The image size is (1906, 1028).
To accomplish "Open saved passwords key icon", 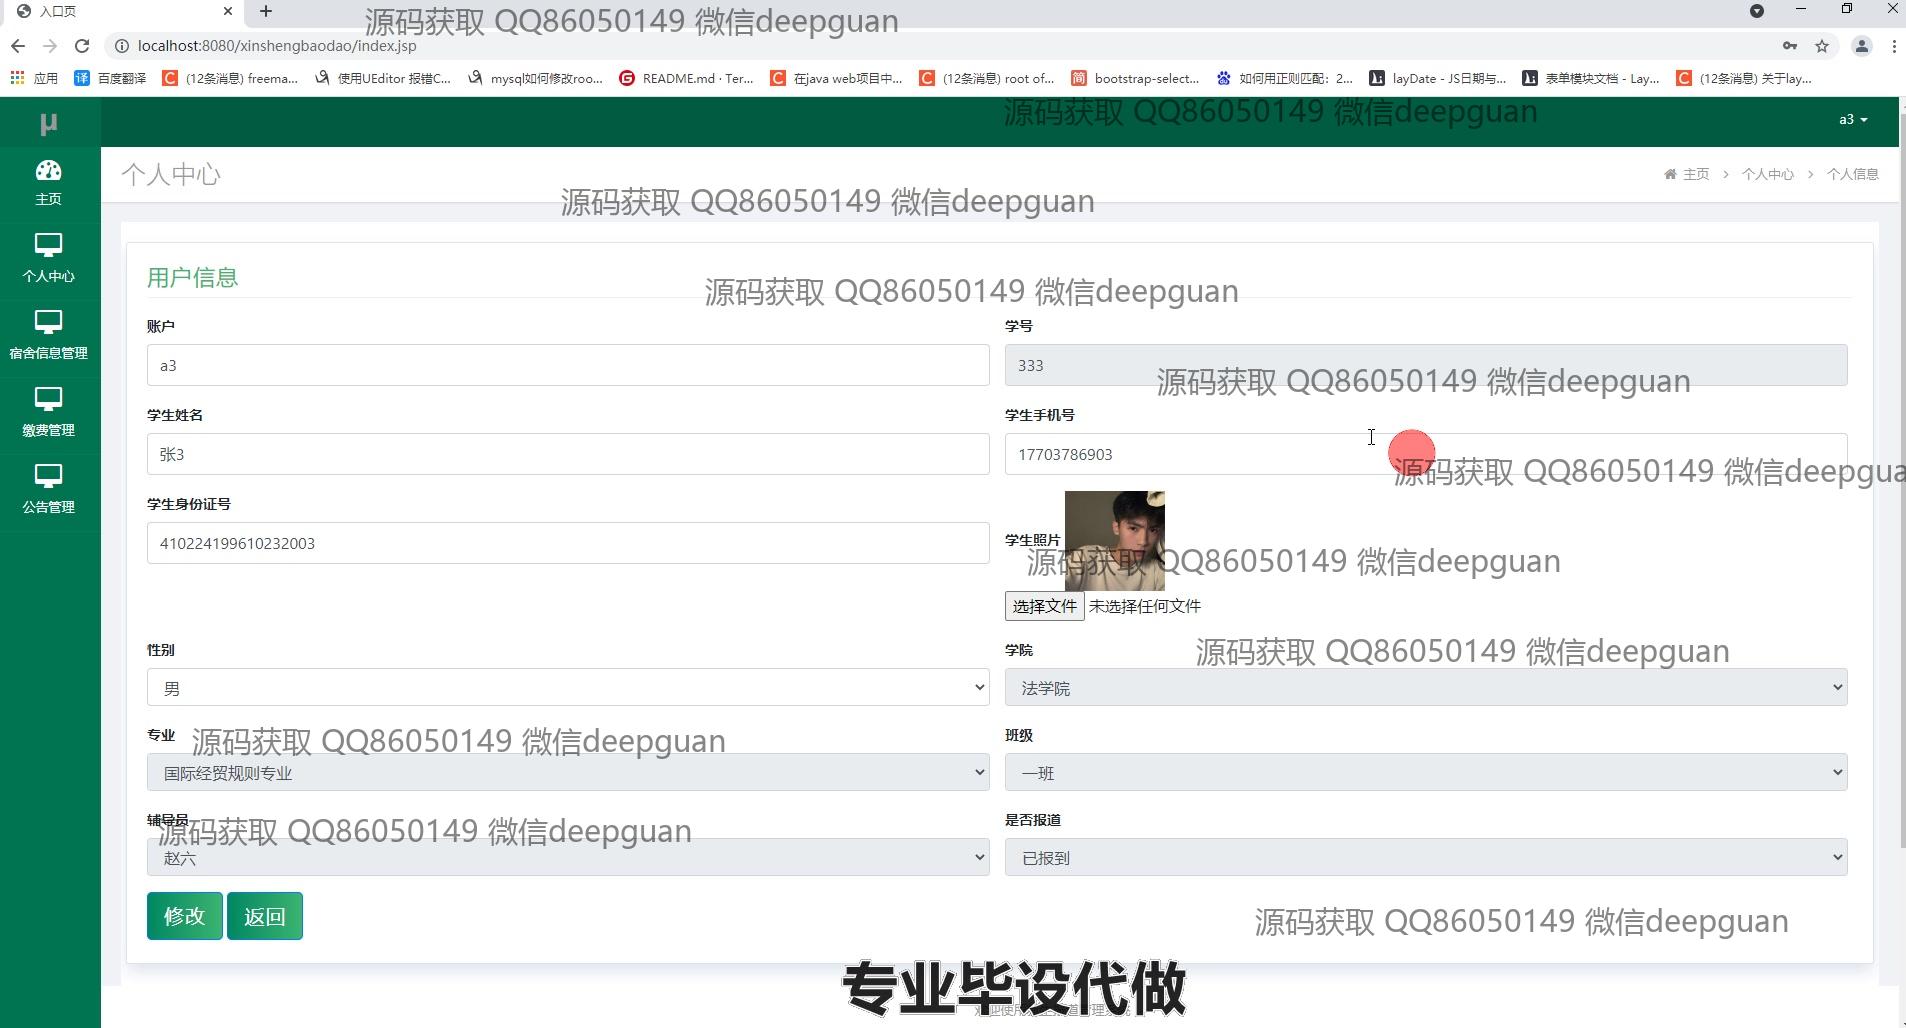I will (1790, 46).
